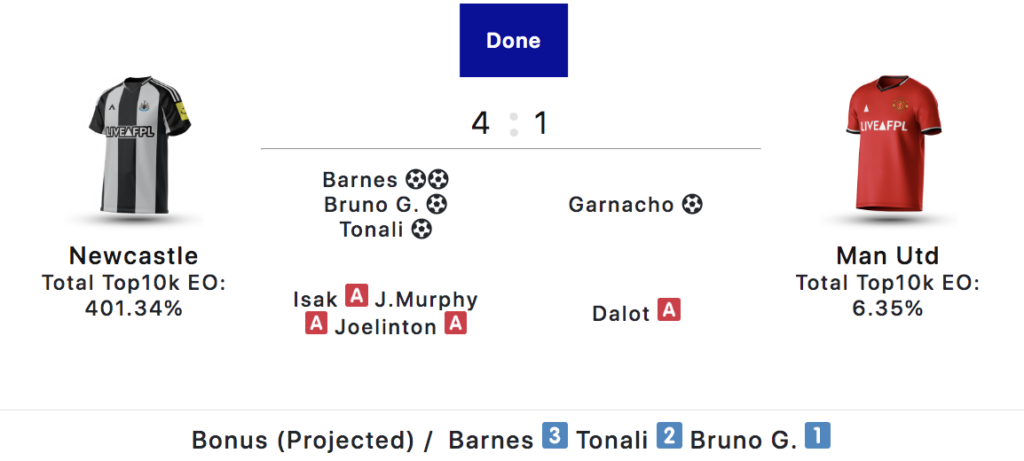Click the goal ball icon next to Tonali
The image size is (1024, 461).
tap(422, 229)
